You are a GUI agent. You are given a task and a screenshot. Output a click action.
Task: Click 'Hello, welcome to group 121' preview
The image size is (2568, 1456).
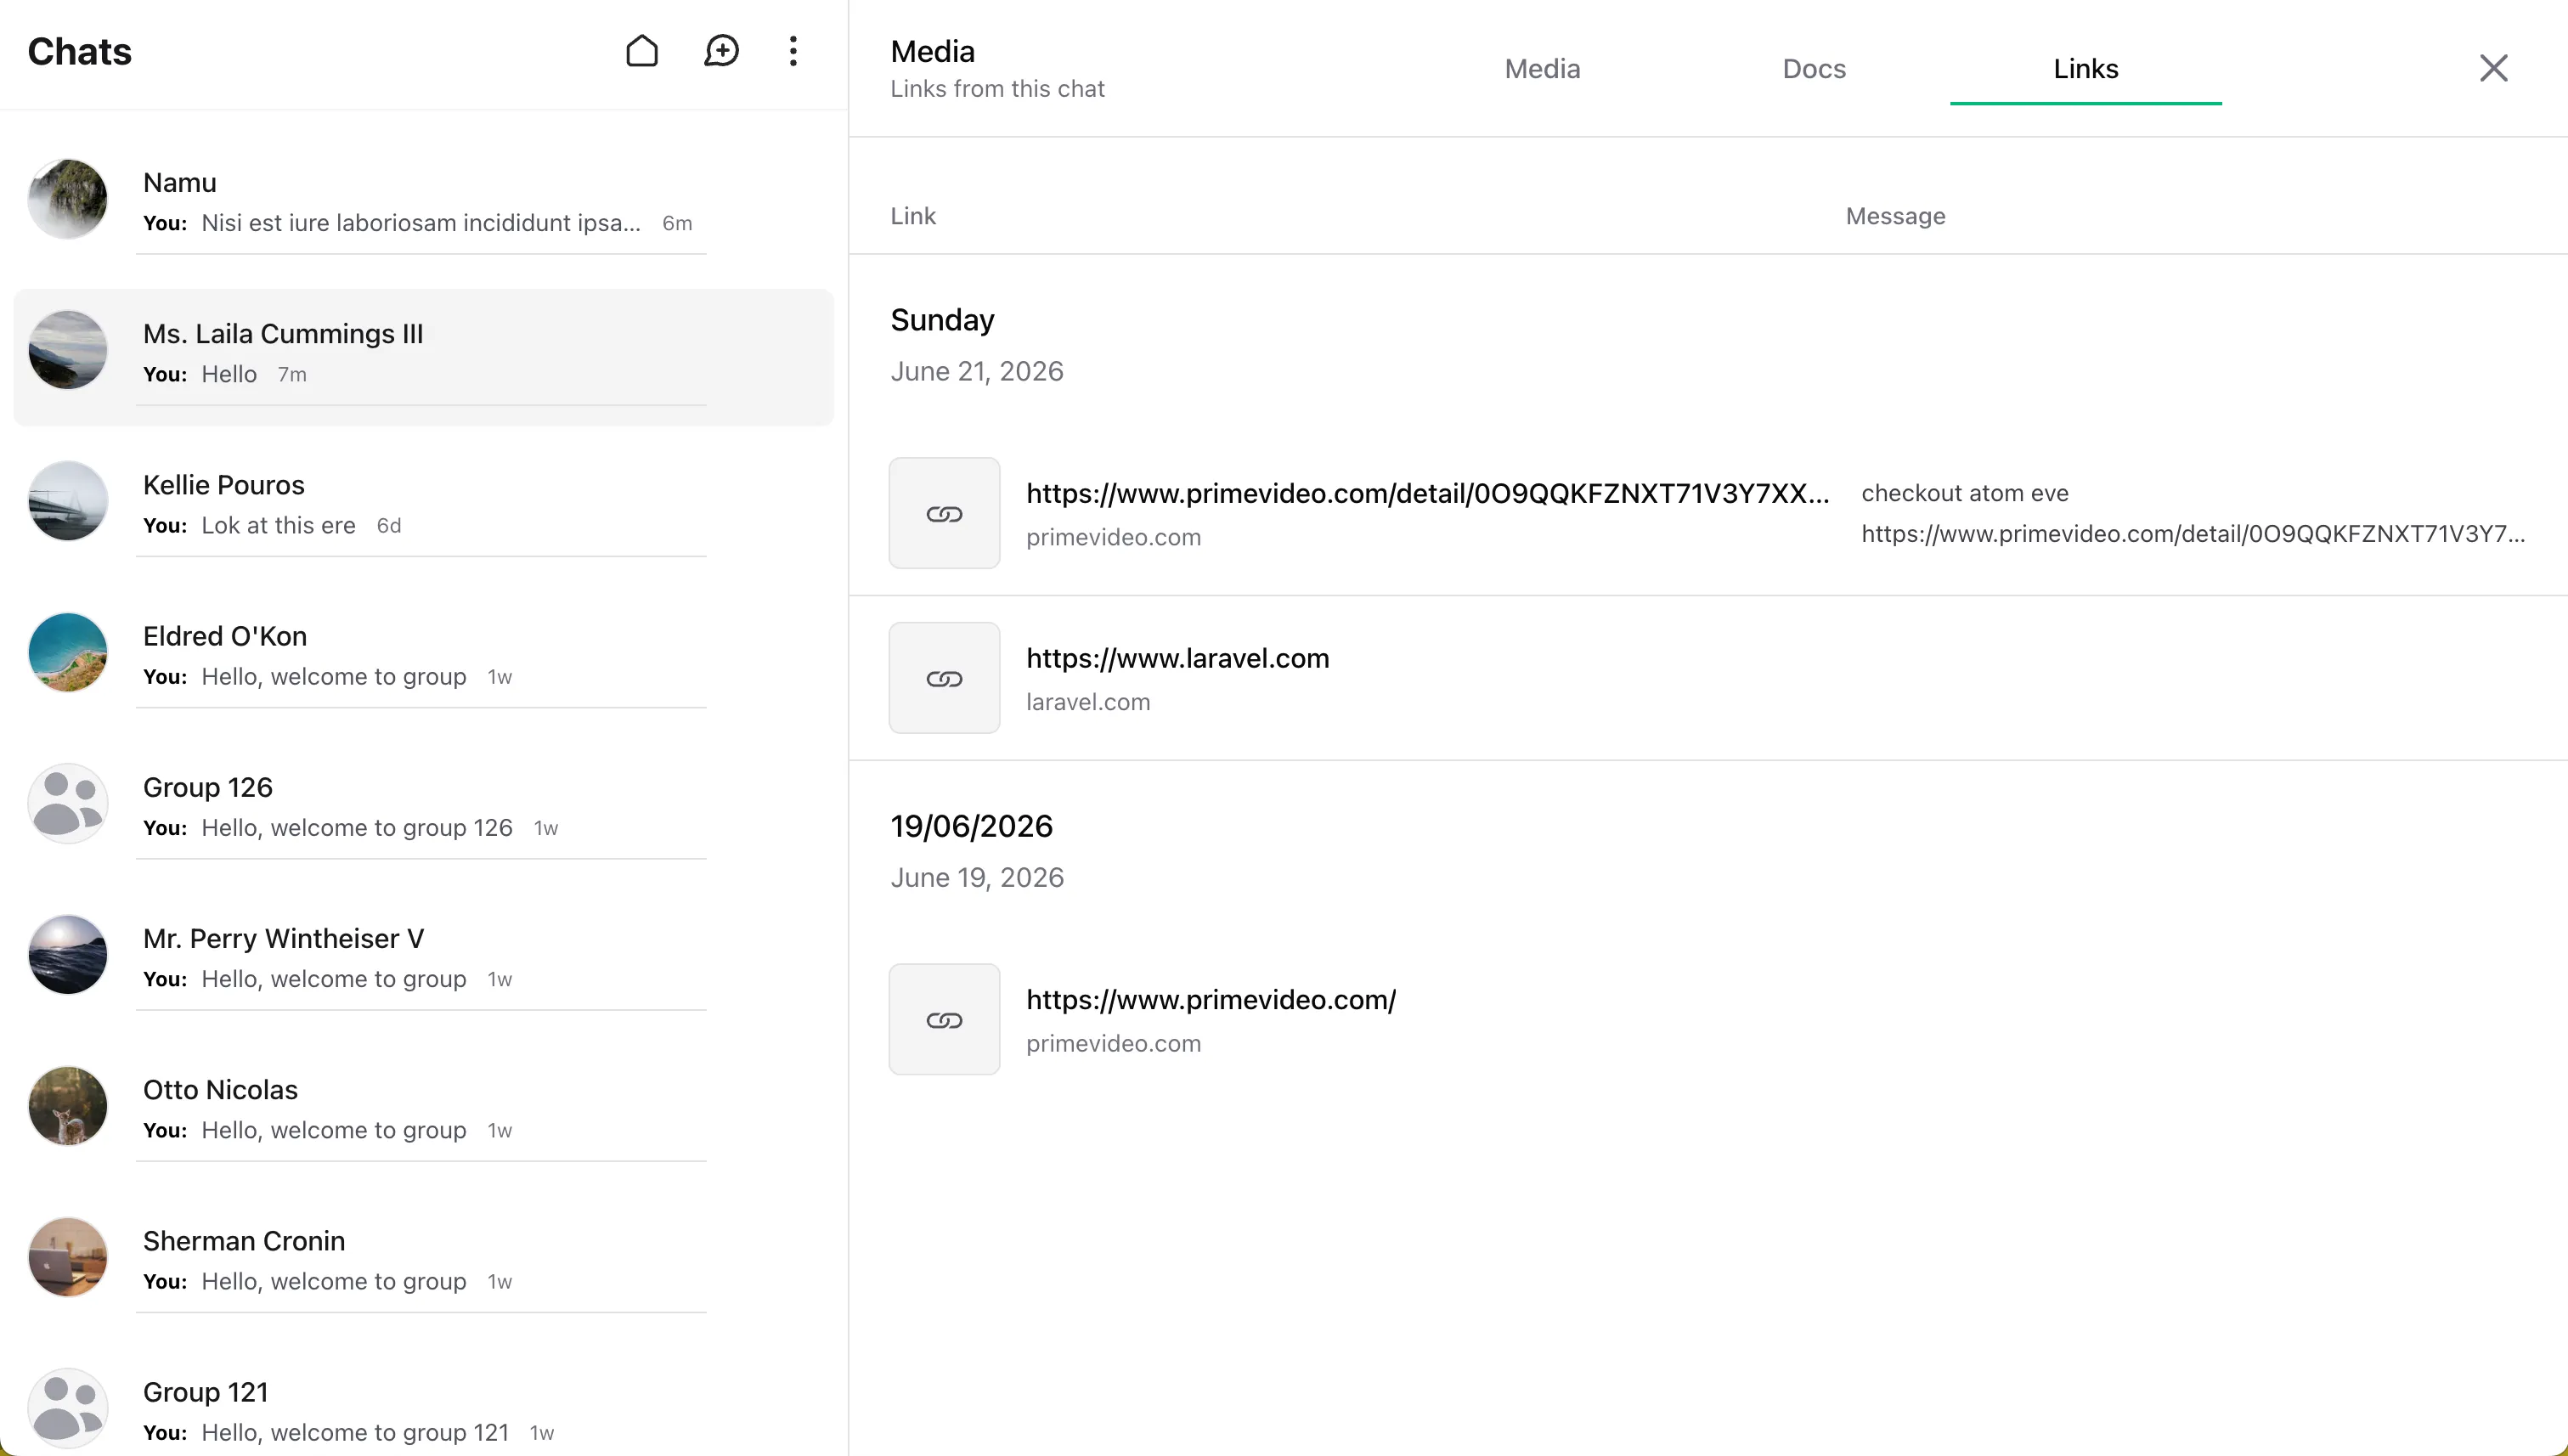click(355, 1432)
